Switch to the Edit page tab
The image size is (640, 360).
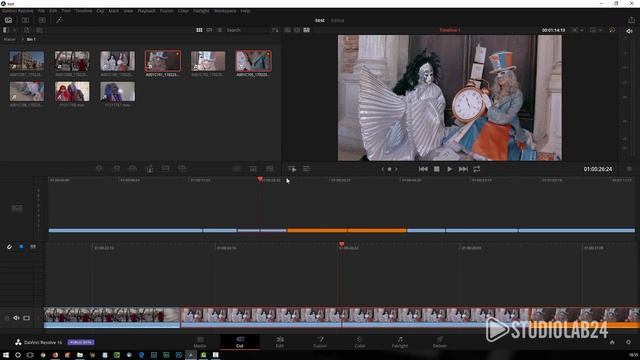click(280, 342)
